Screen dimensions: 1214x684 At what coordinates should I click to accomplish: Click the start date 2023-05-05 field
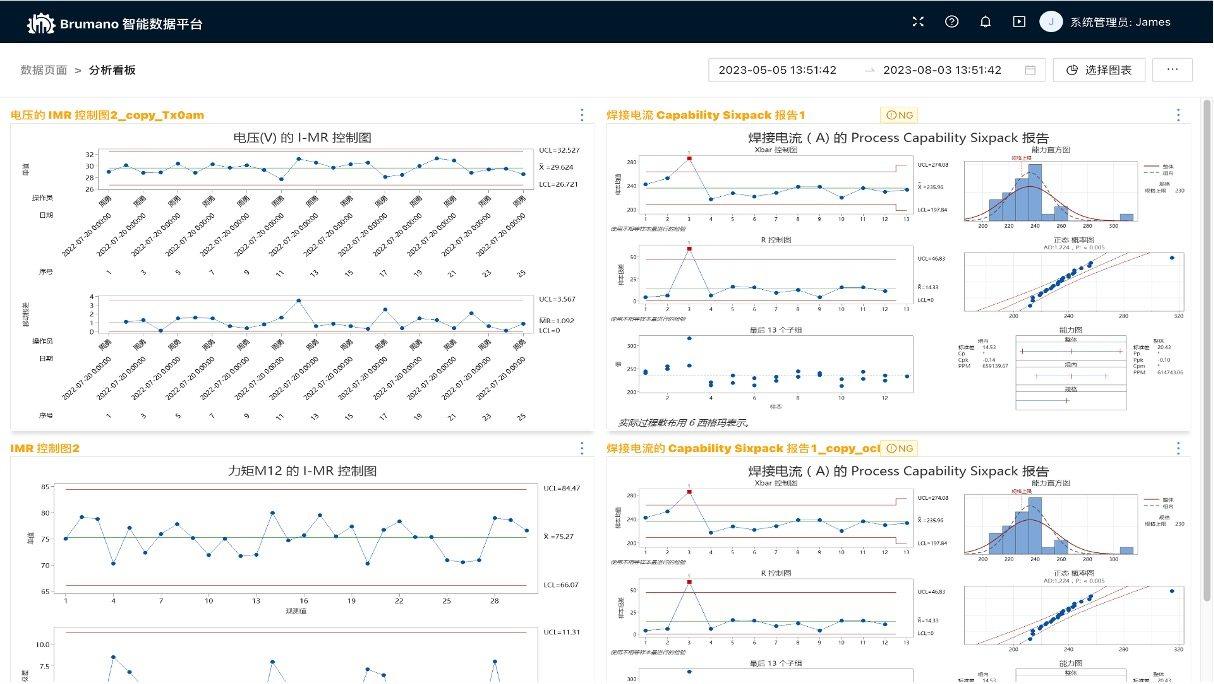[x=777, y=70]
